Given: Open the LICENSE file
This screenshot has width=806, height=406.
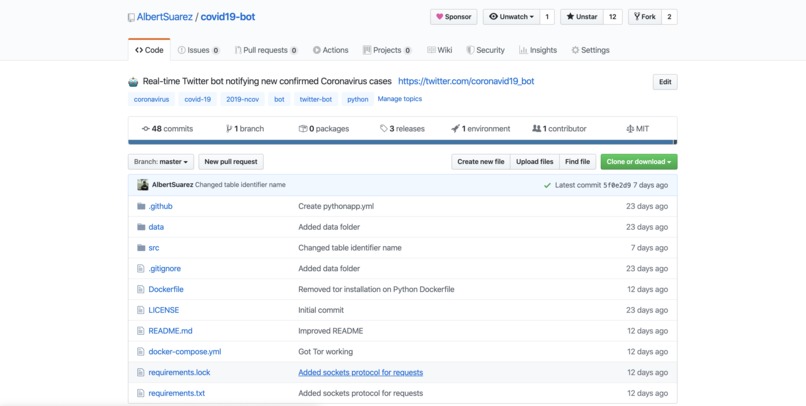Looking at the screenshot, I should click(x=164, y=310).
